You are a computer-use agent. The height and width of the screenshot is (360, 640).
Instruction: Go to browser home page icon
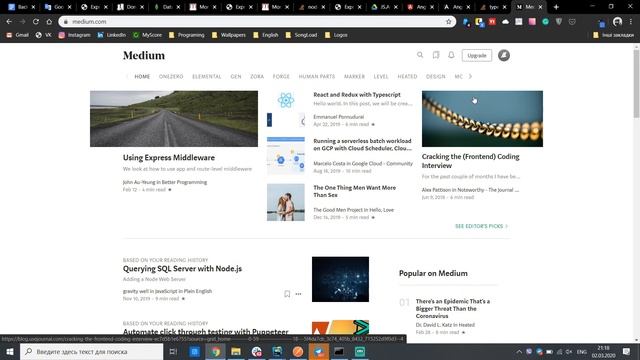click(x=49, y=22)
